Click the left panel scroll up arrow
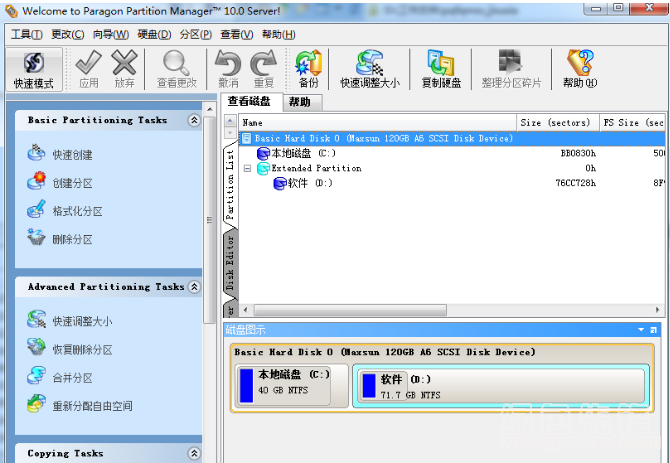 coord(209,109)
